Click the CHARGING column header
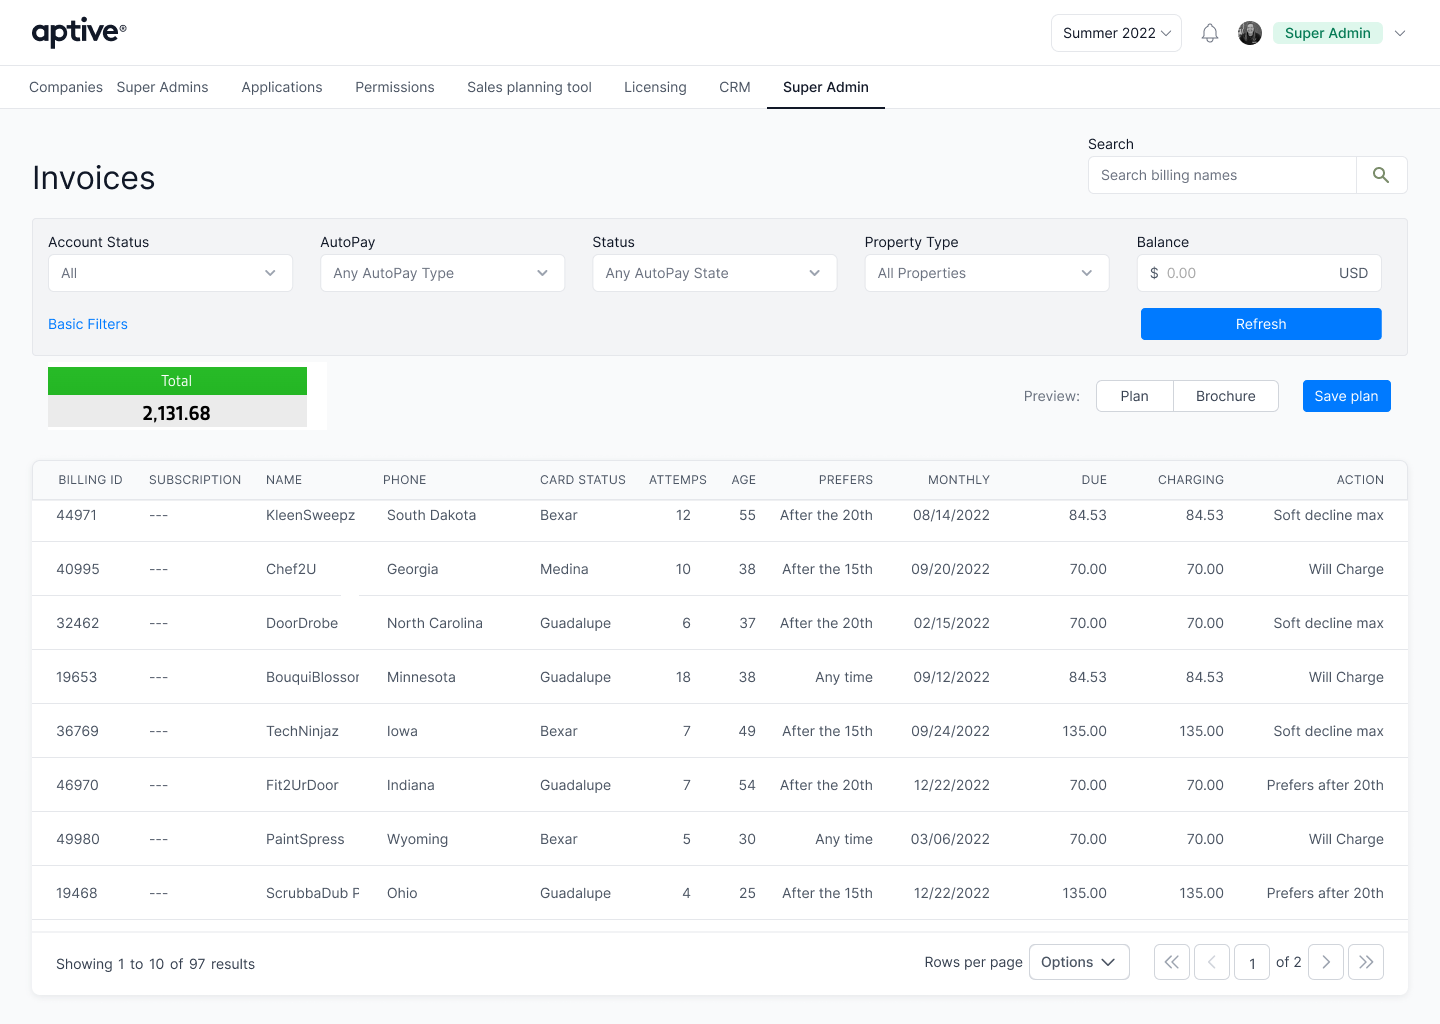Screen dimensions: 1440x1024 1191,480
